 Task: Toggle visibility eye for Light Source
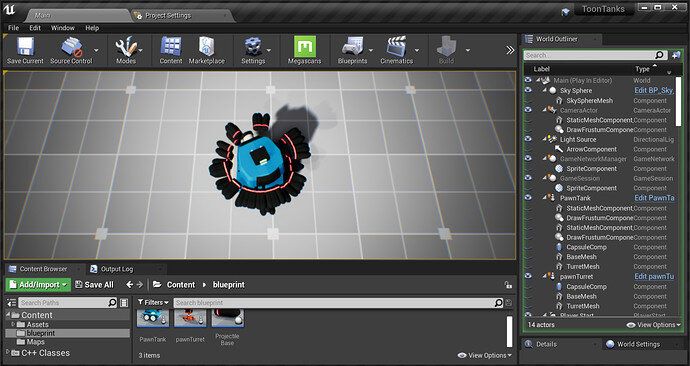[528, 139]
